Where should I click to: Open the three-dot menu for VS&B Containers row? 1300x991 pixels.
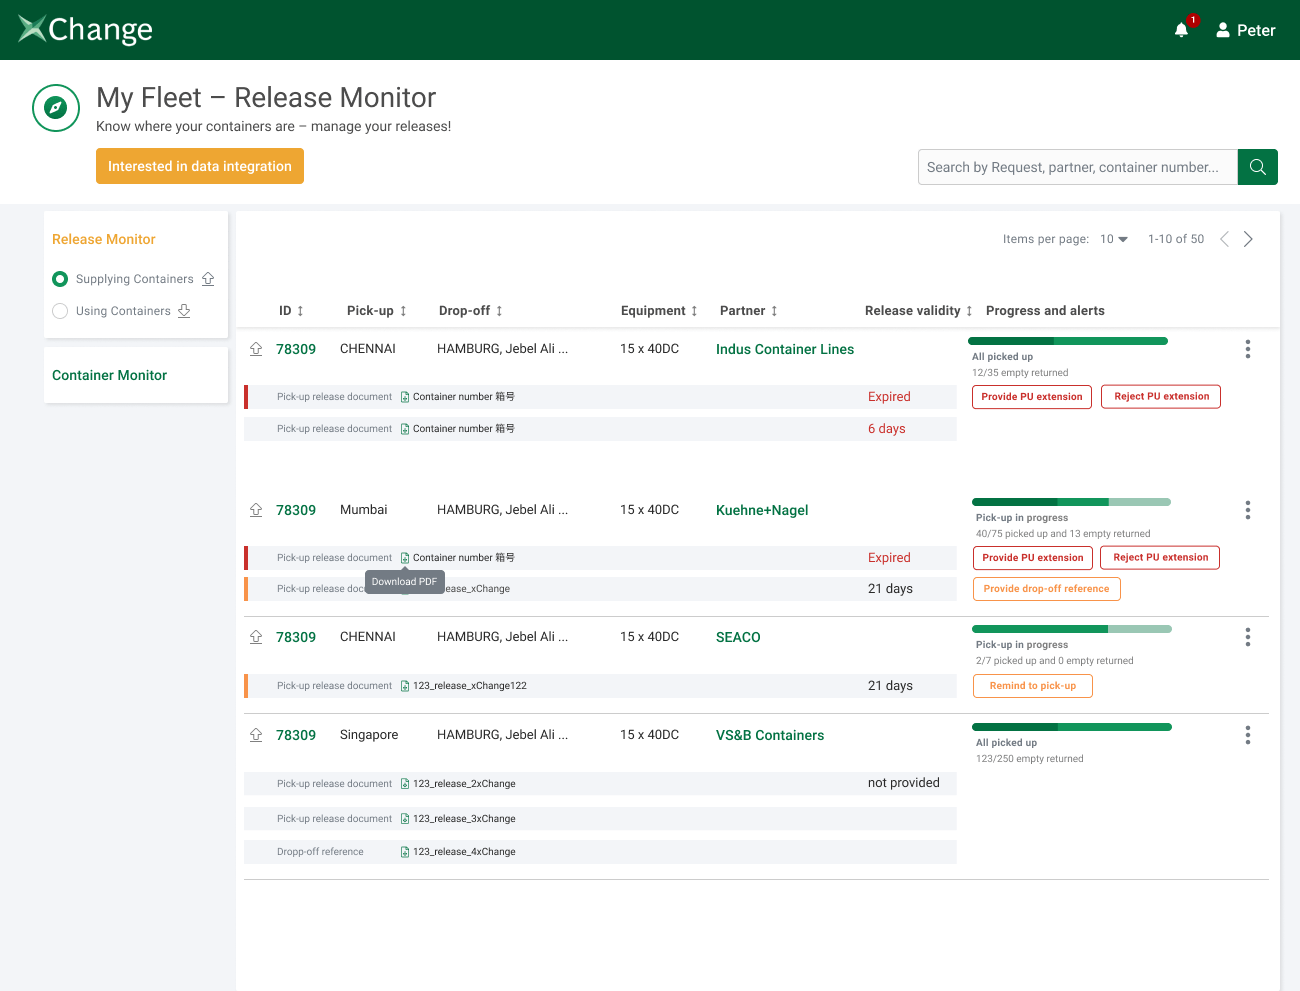(1247, 735)
